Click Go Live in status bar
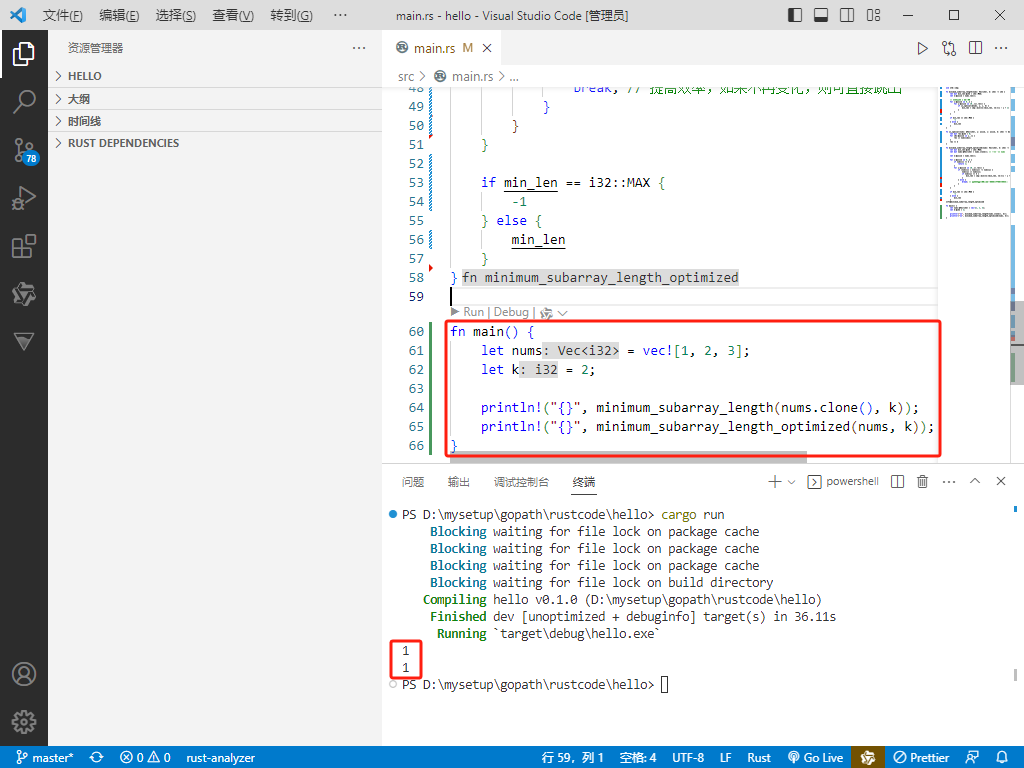Screen dimensions: 1024x768 [x=815, y=758]
